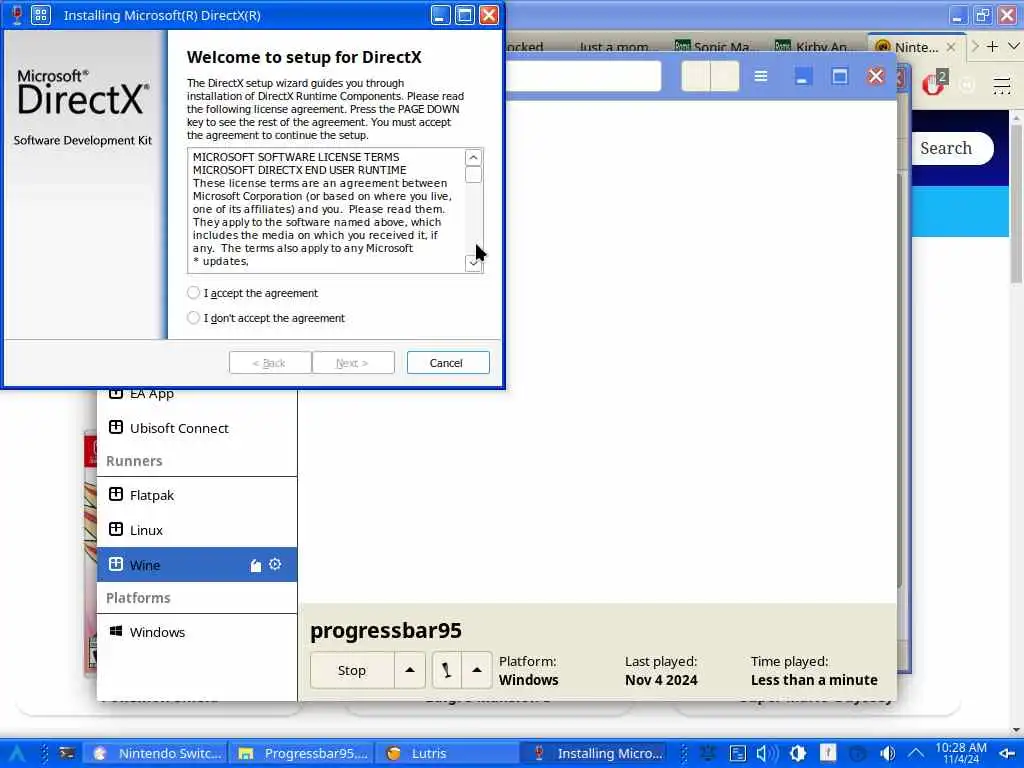Select EA App in Lutris sidebar

tap(196, 394)
